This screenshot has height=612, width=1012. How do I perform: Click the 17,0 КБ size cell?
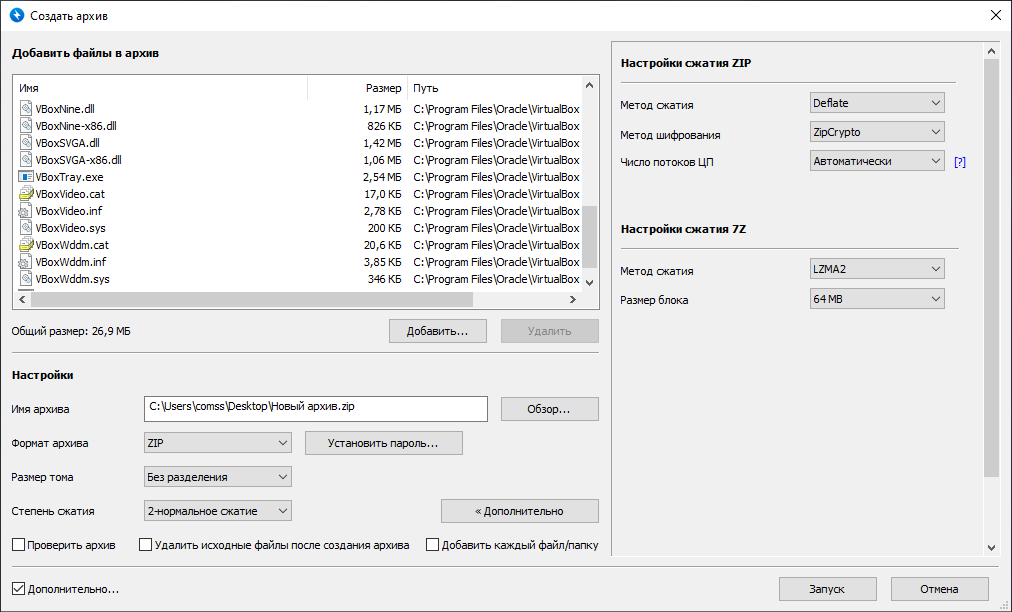coord(383,194)
